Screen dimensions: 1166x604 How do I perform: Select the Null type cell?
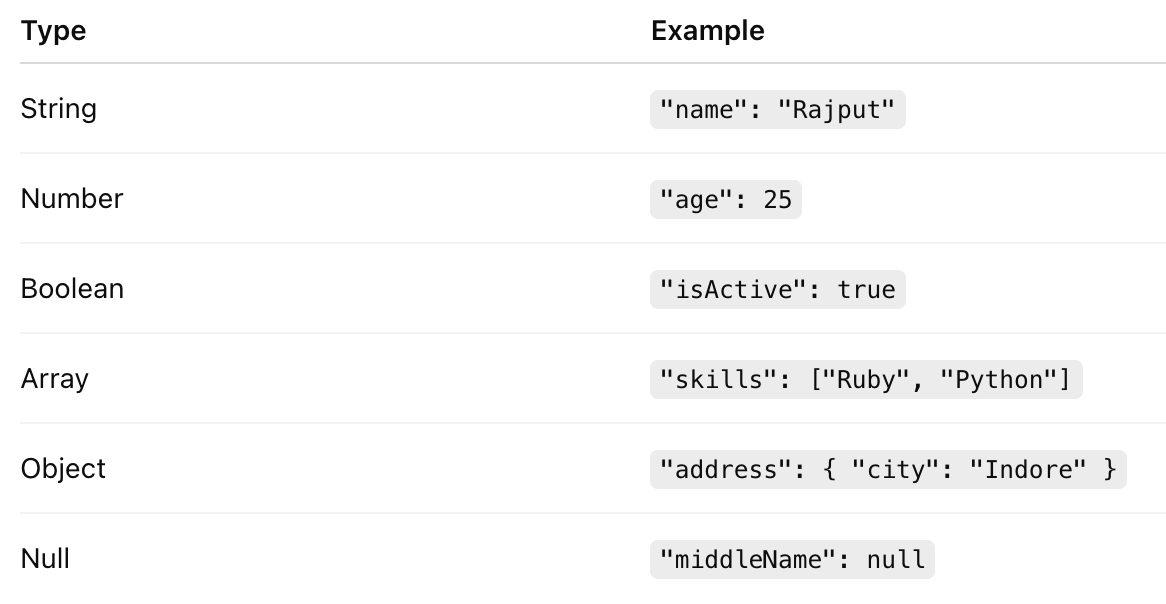point(45,559)
